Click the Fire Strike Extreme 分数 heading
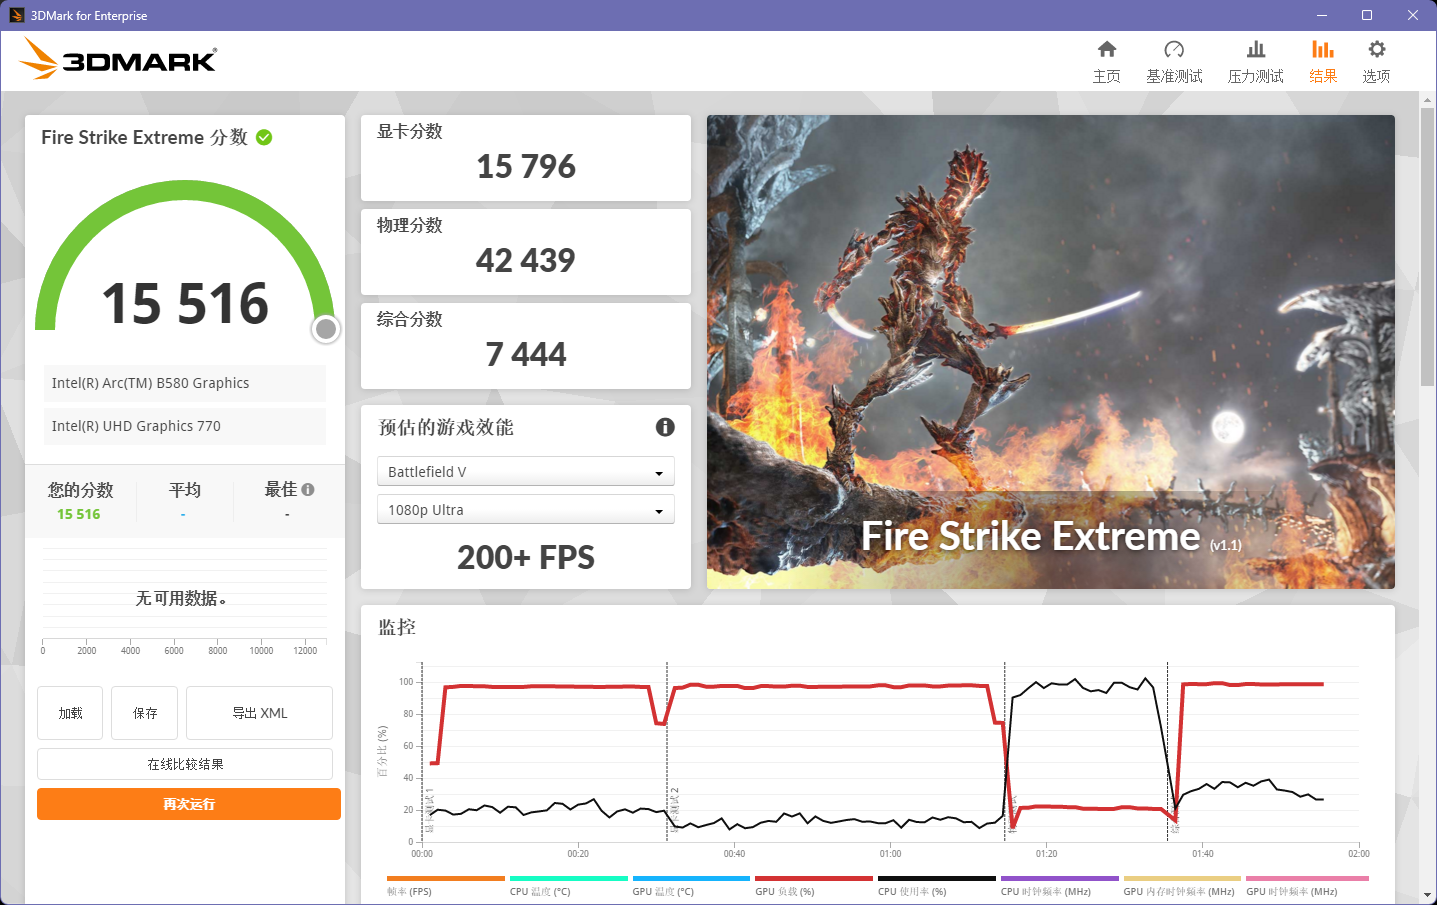 click(x=144, y=137)
